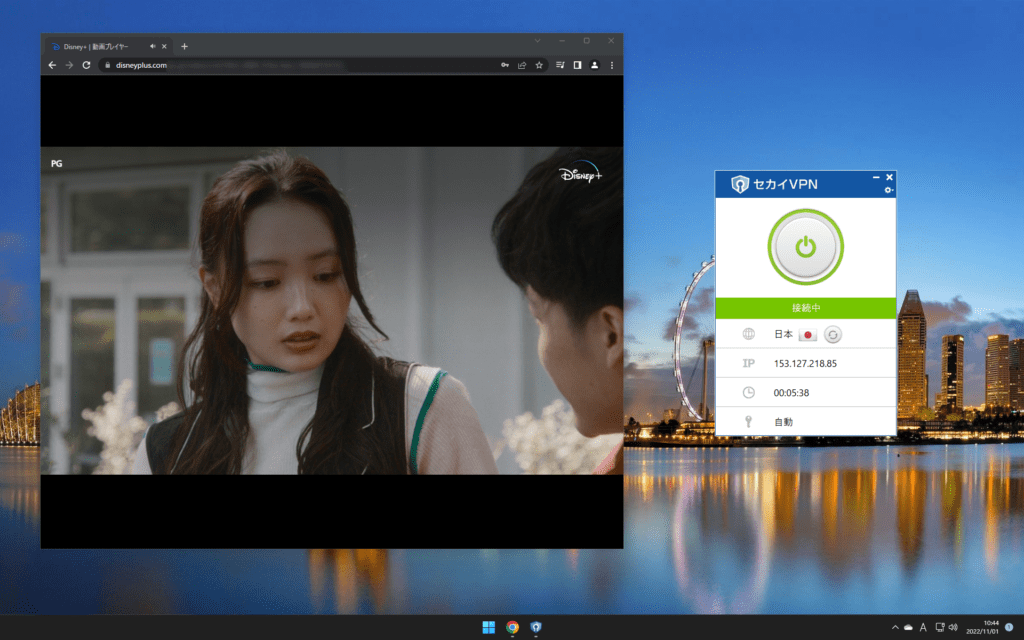Image resolution: width=1024 pixels, height=640 pixels.
Task: Open セカイVPN settings gear
Action: [x=888, y=190]
